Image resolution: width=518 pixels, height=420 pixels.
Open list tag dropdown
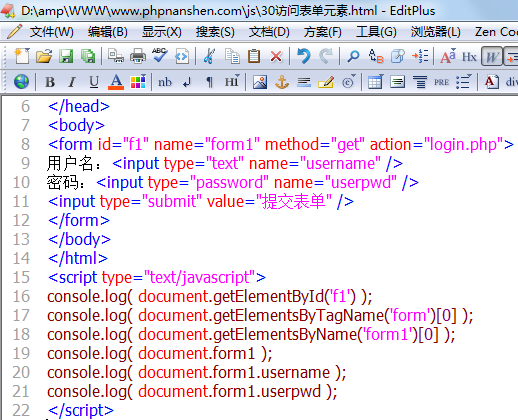[x=464, y=82]
